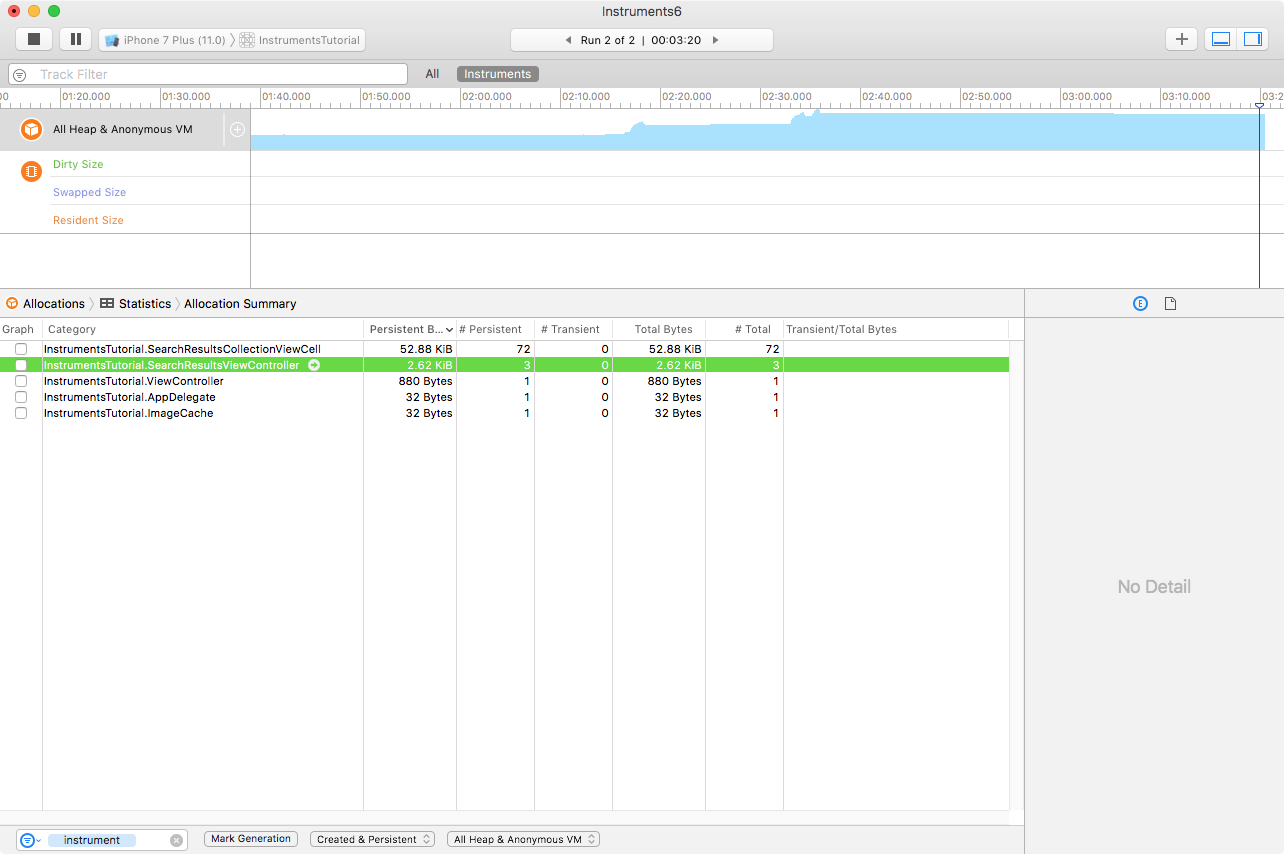1284x854 pixels.
Task: Check graph box for ImageCache
Action: coord(21,413)
